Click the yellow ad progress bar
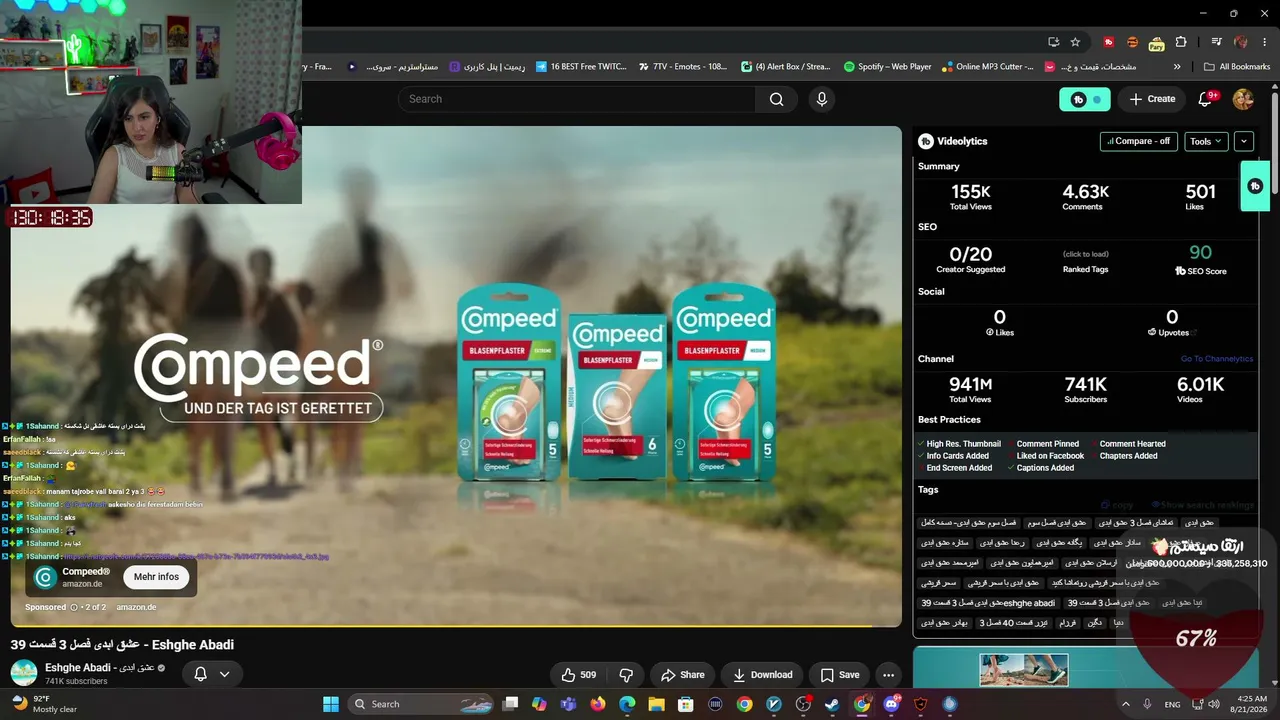 (x=456, y=626)
